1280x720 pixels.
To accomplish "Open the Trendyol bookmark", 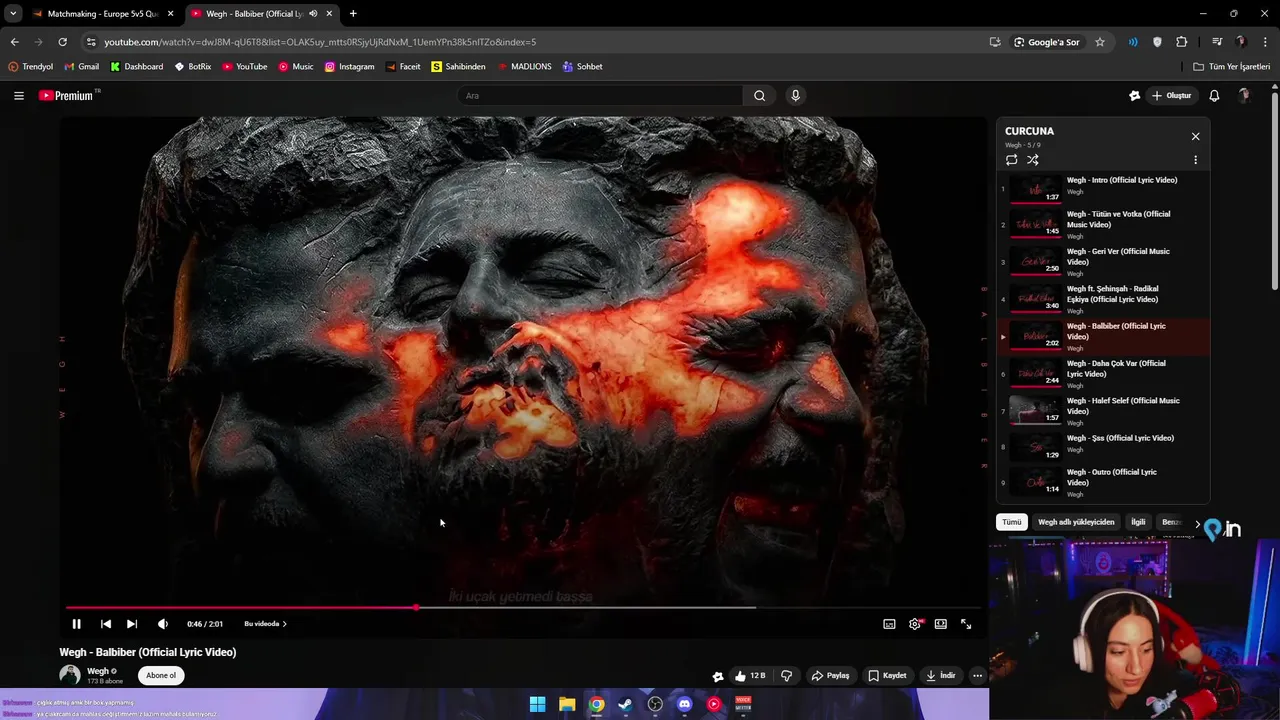I will click(x=30, y=67).
